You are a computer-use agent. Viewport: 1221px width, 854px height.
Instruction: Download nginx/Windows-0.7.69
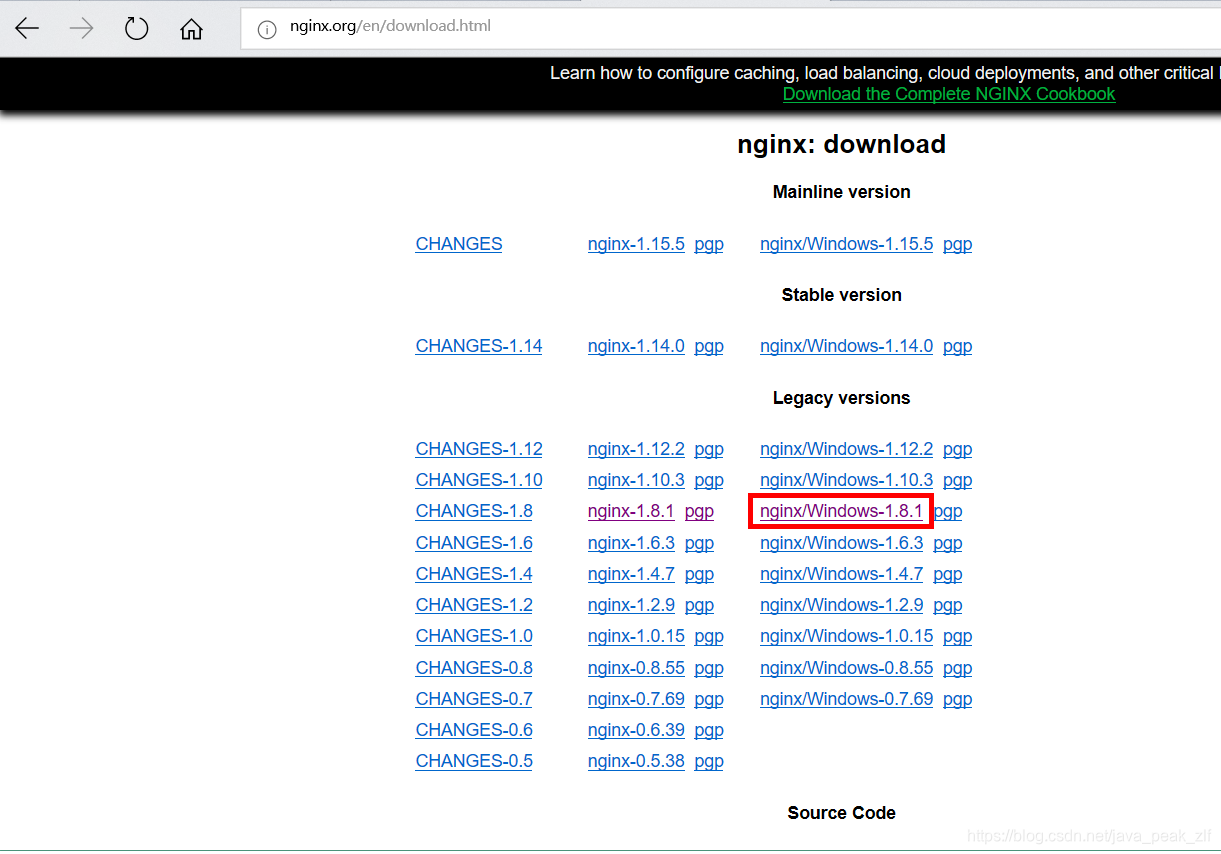846,699
